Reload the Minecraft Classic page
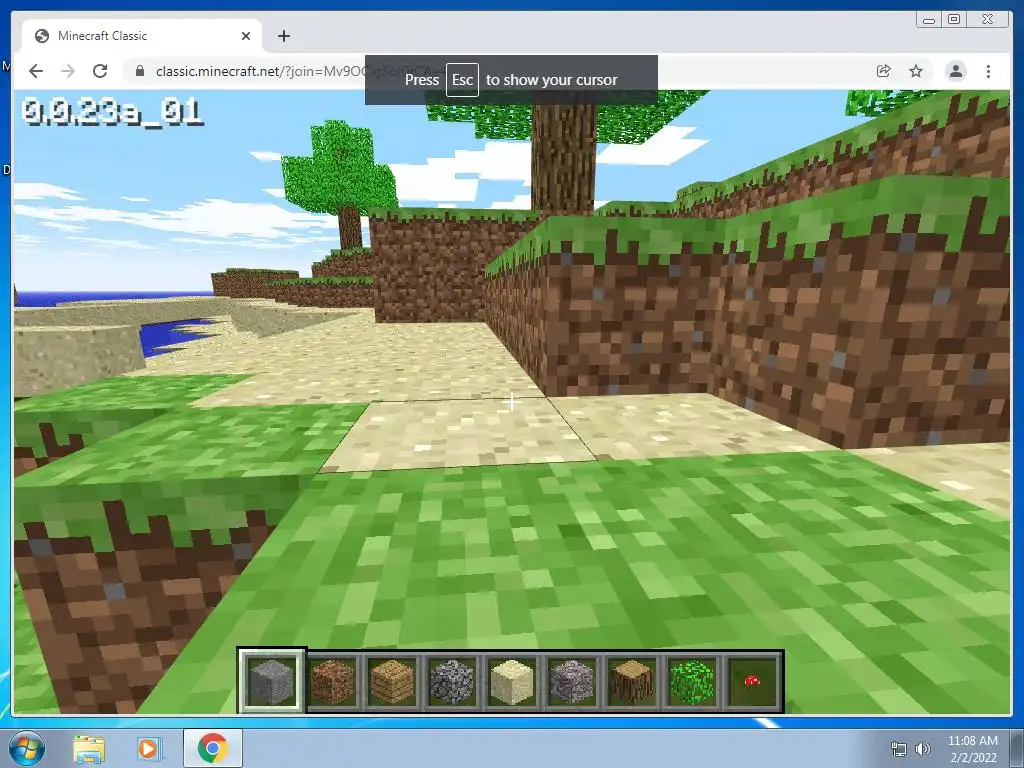The image size is (1024, 768). [100, 71]
